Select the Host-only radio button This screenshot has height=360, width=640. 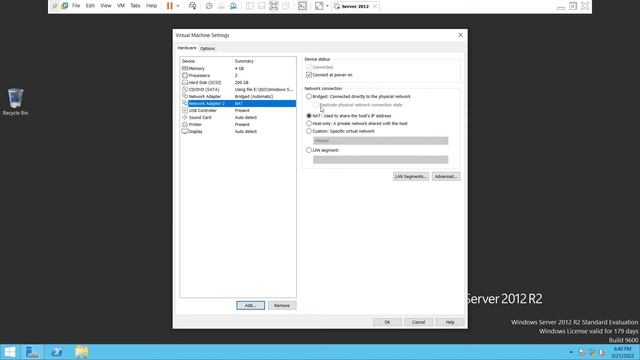point(309,123)
